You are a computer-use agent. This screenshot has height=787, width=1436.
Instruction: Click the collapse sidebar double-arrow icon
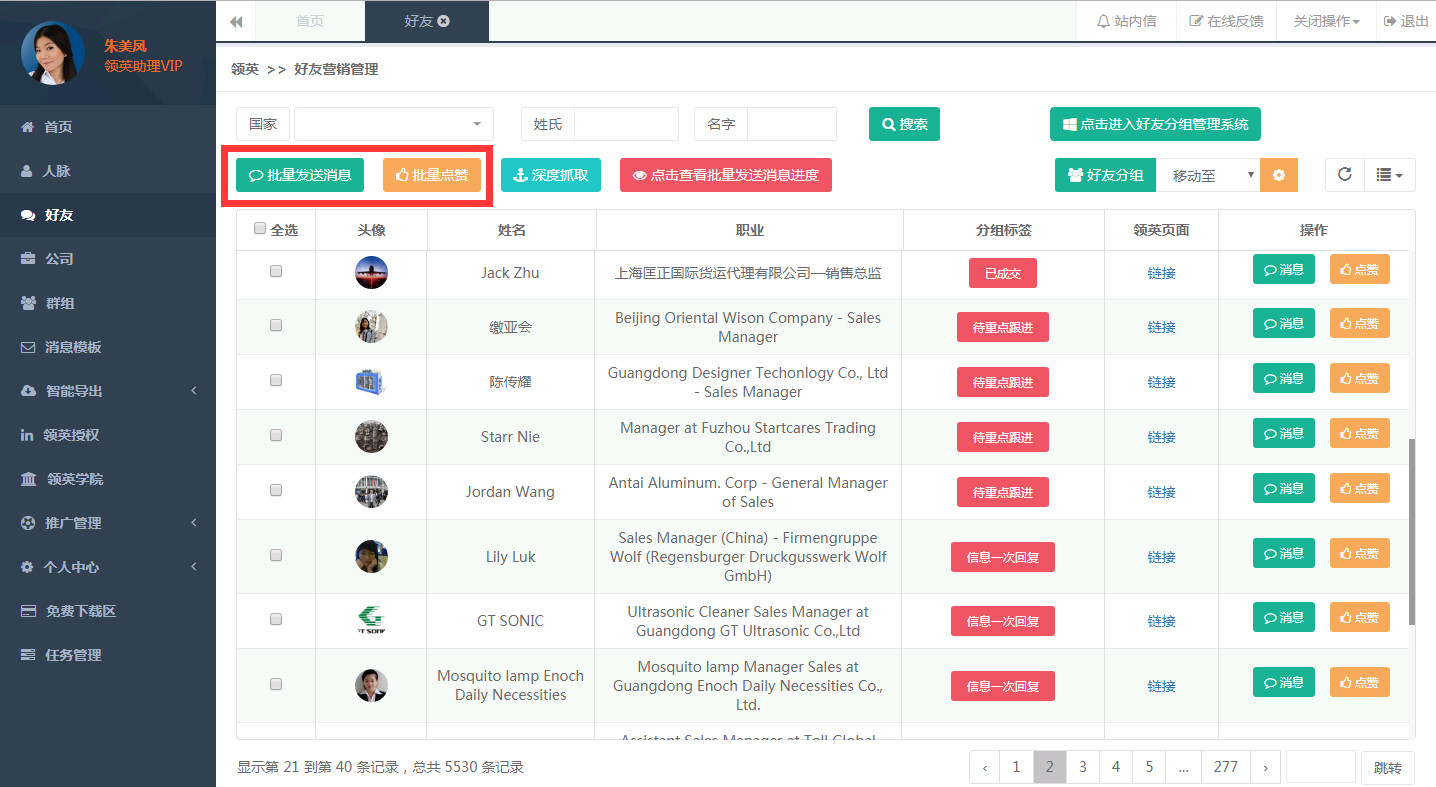coord(236,21)
